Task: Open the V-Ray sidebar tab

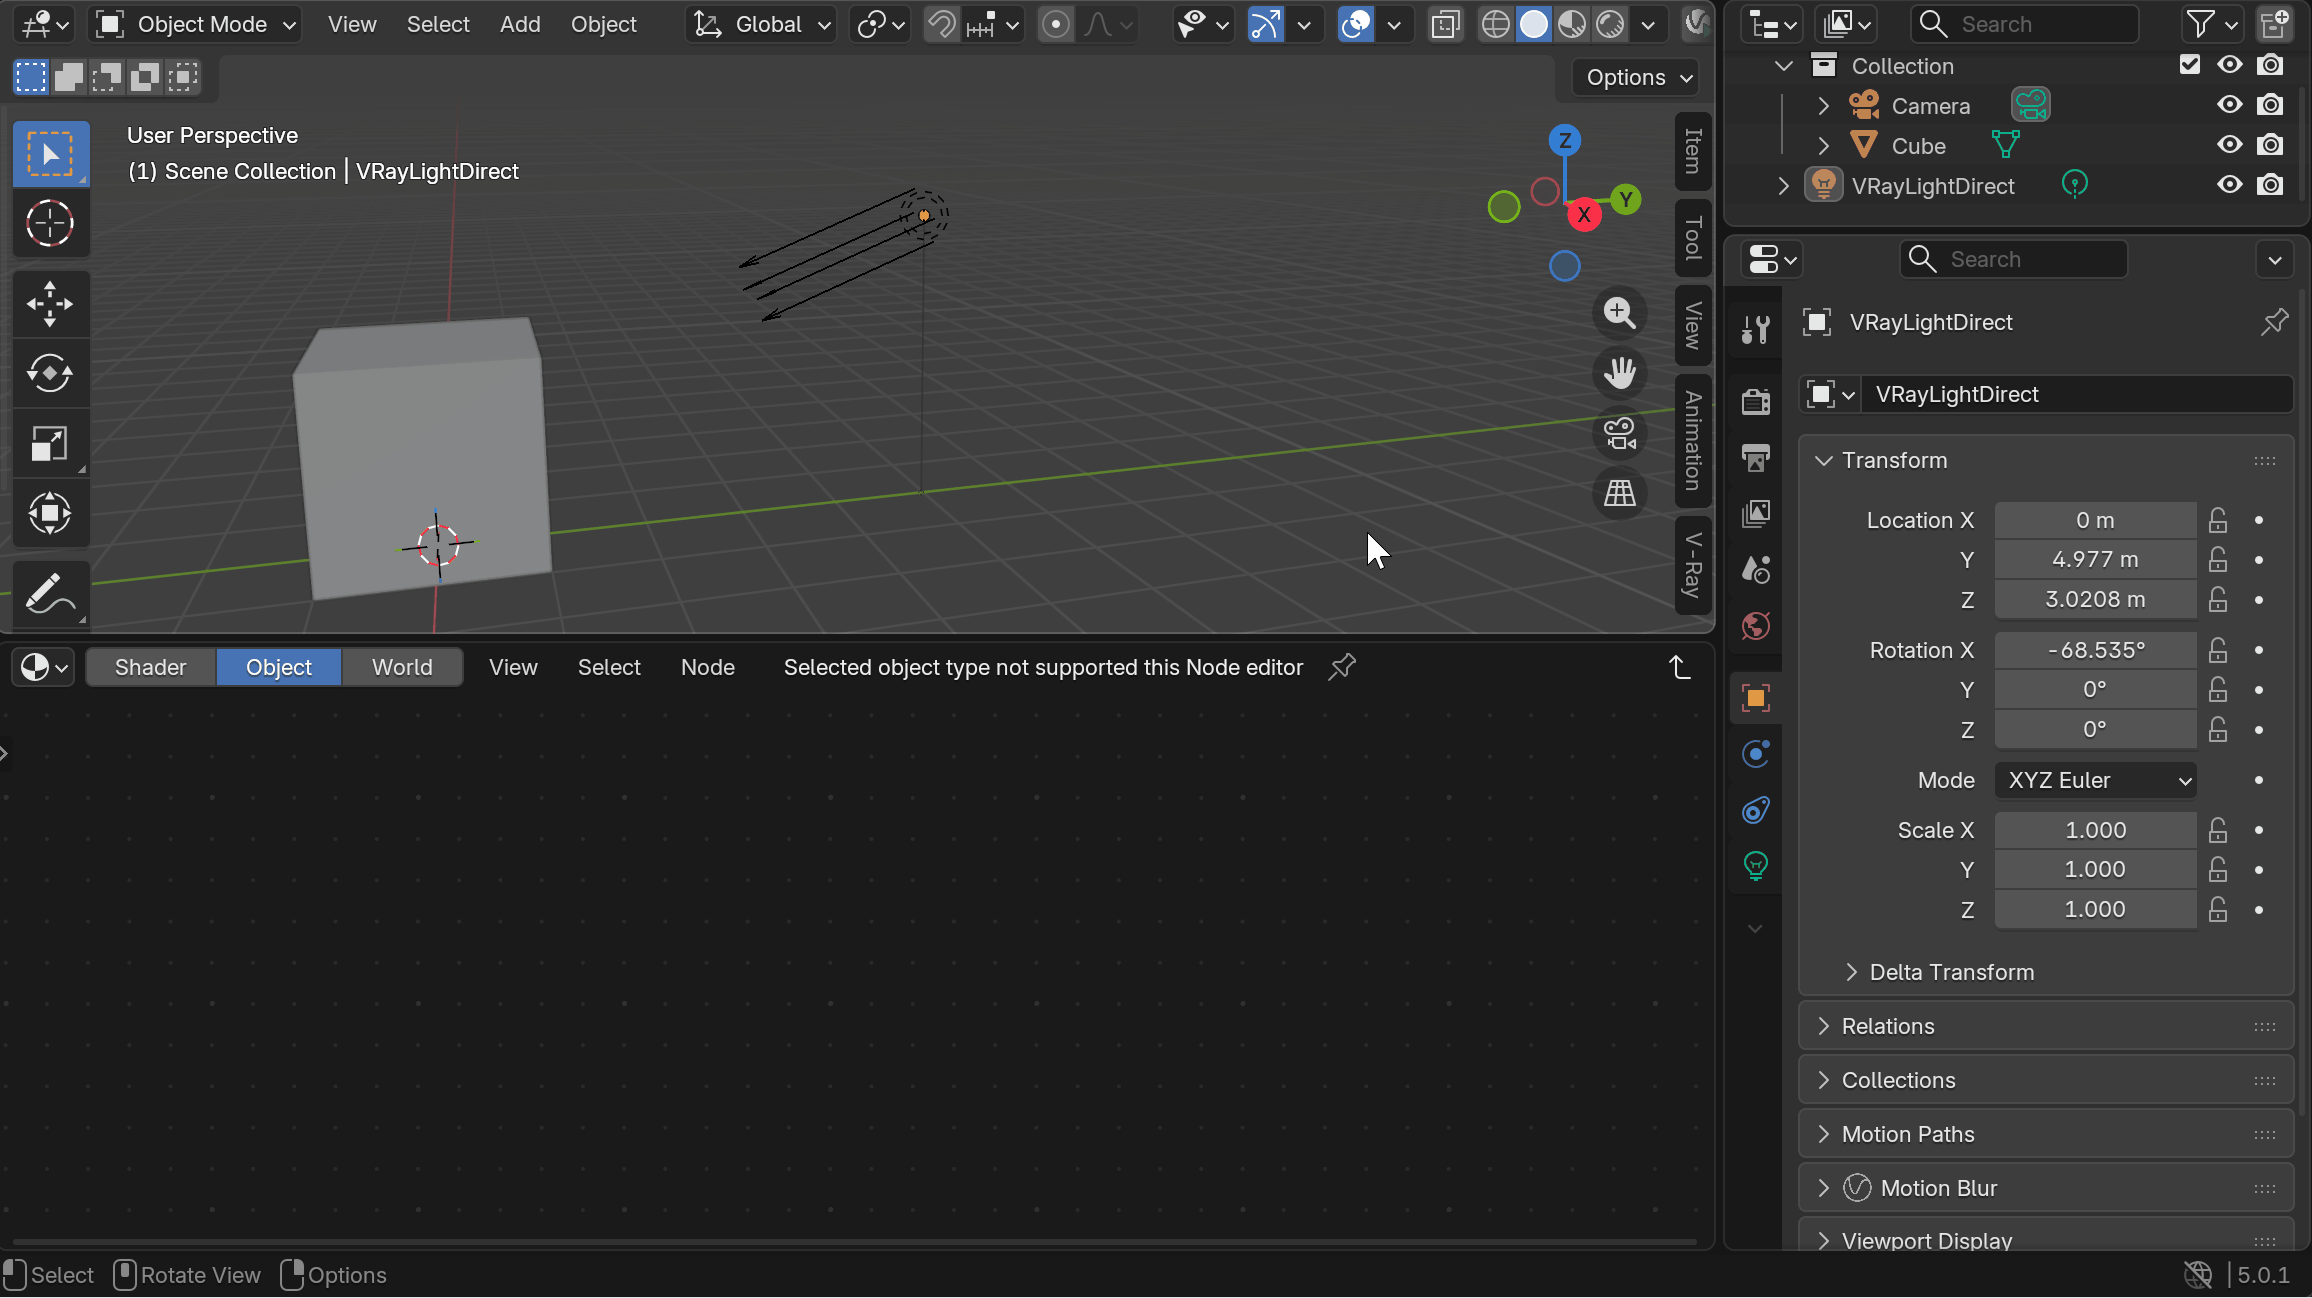Action: point(1692,565)
